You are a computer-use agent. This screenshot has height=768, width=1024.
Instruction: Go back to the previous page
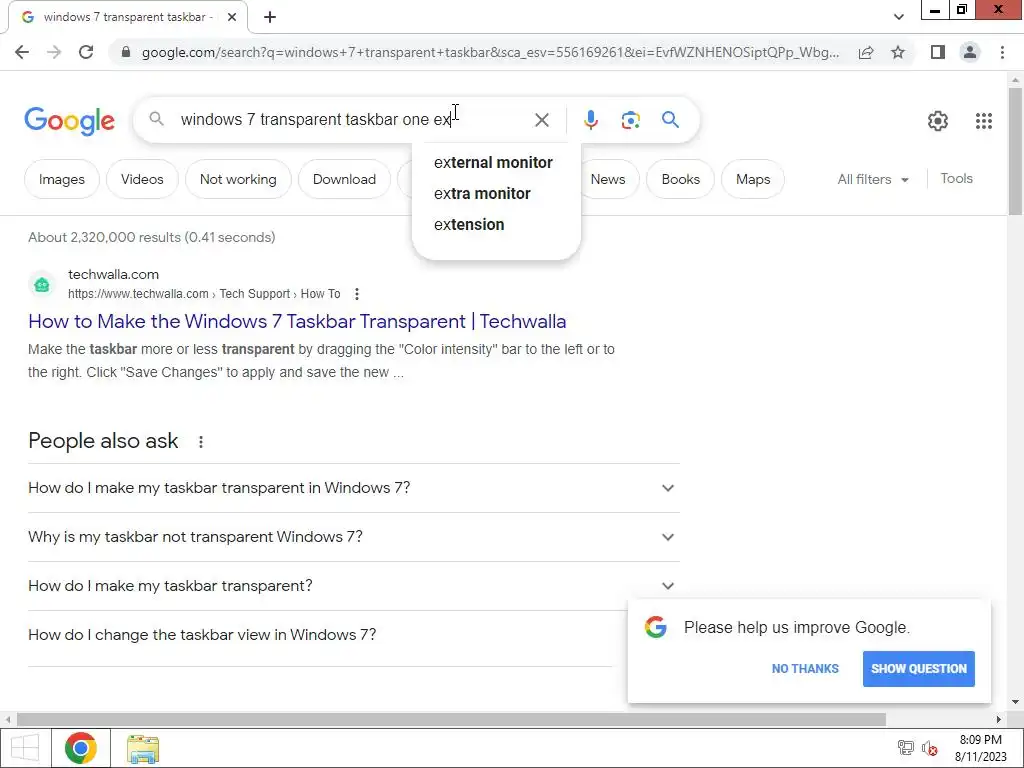click(22, 52)
